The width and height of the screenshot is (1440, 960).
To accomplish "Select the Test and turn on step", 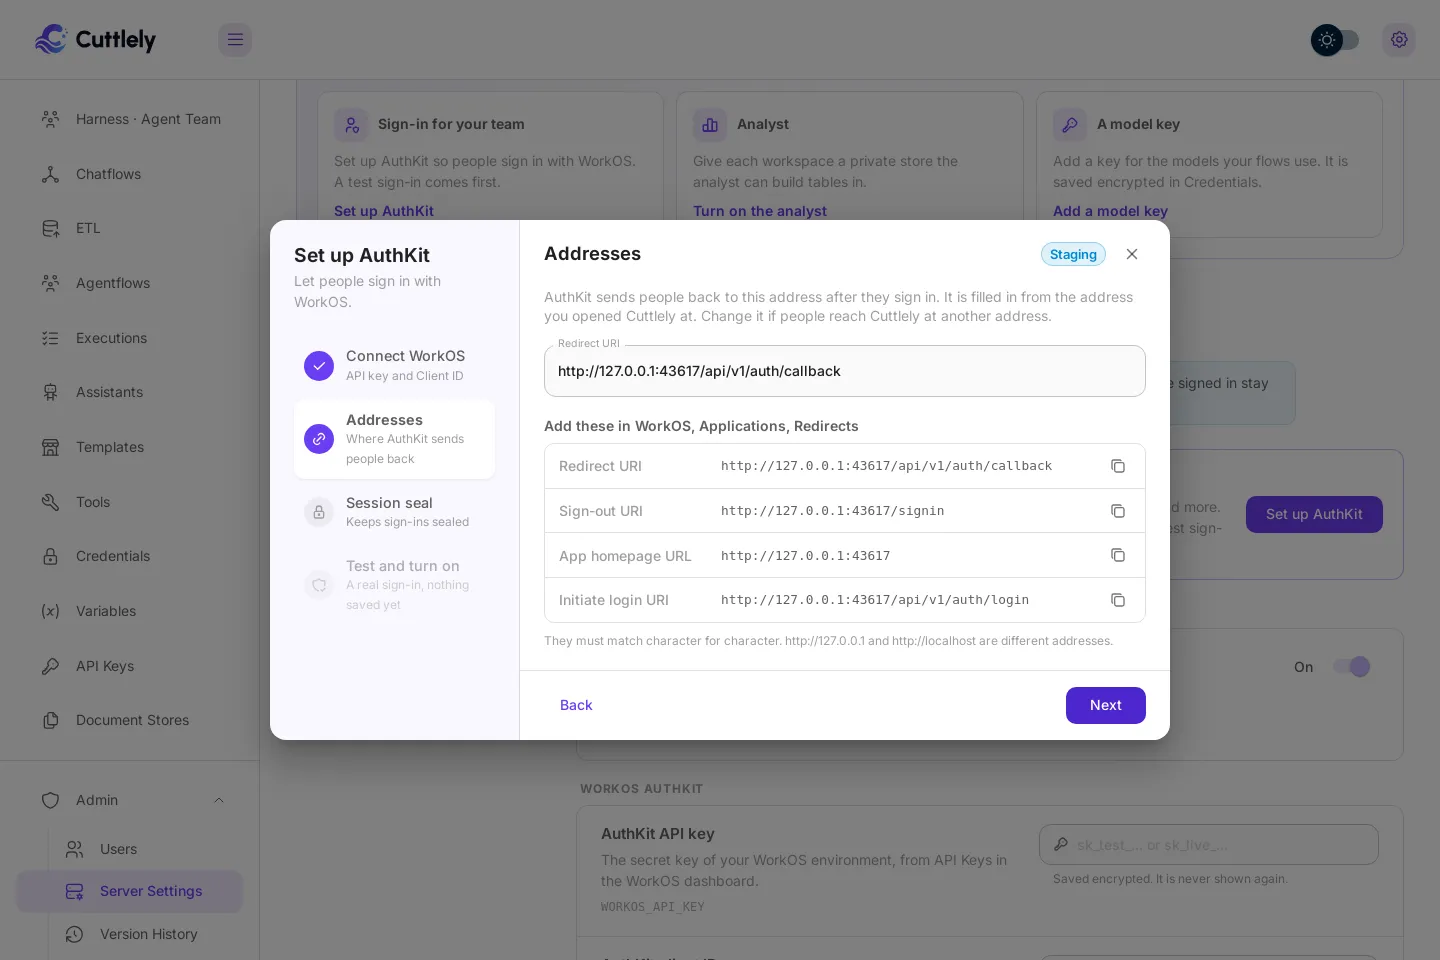I will [x=394, y=585].
